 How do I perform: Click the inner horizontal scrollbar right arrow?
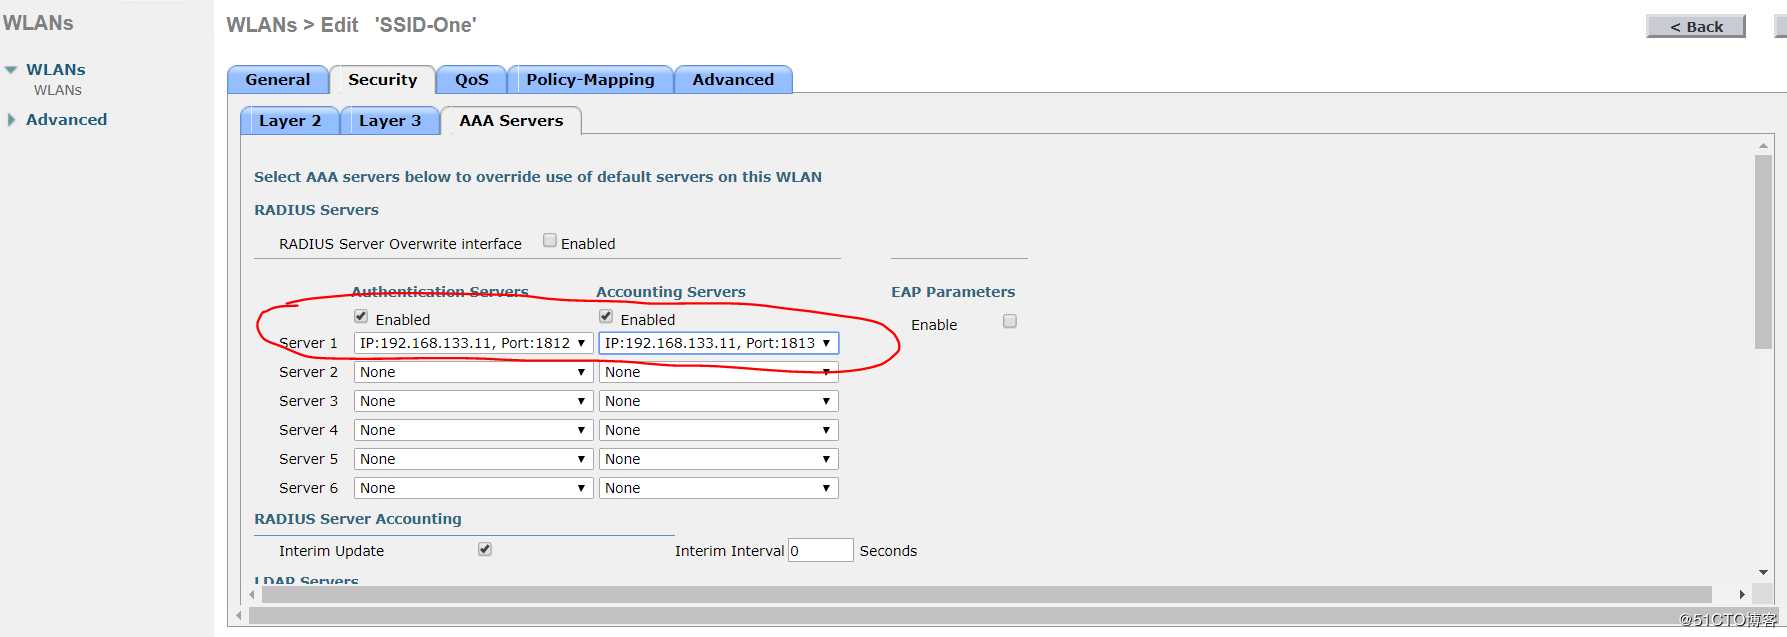1742,594
